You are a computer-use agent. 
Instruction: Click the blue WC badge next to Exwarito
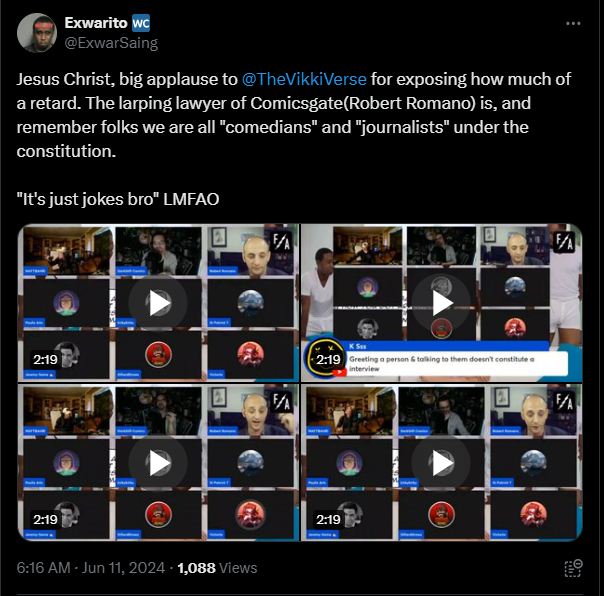click(x=141, y=23)
